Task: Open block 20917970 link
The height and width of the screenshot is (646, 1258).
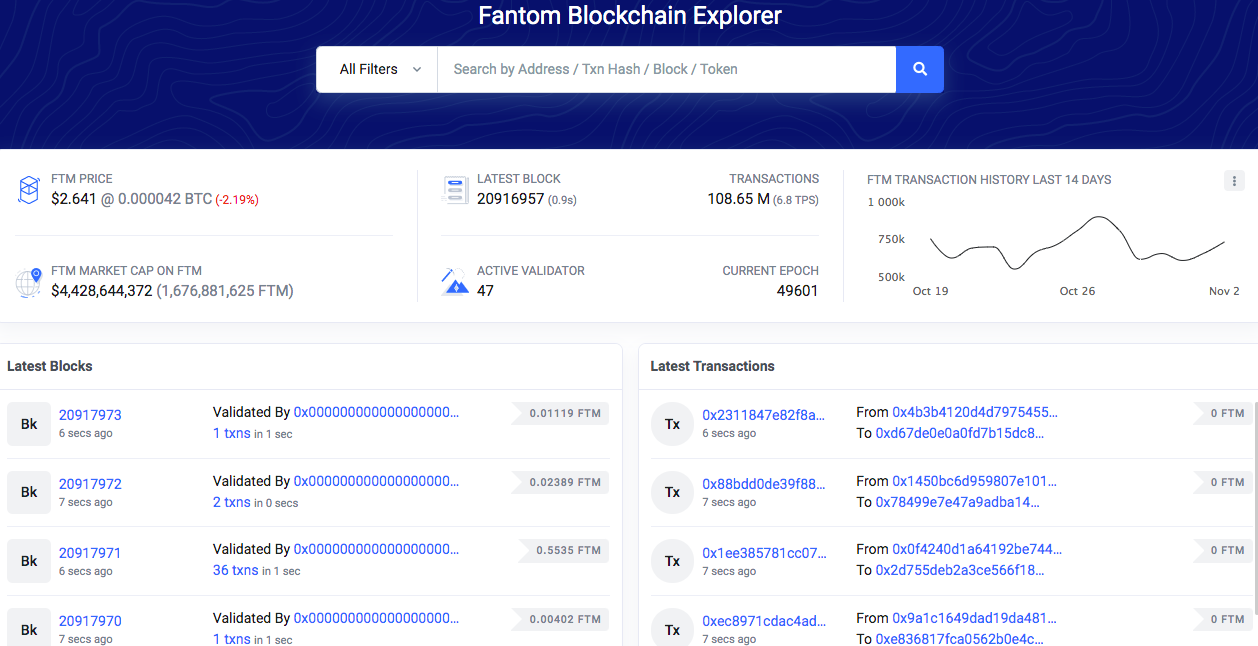Action: click(90, 621)
